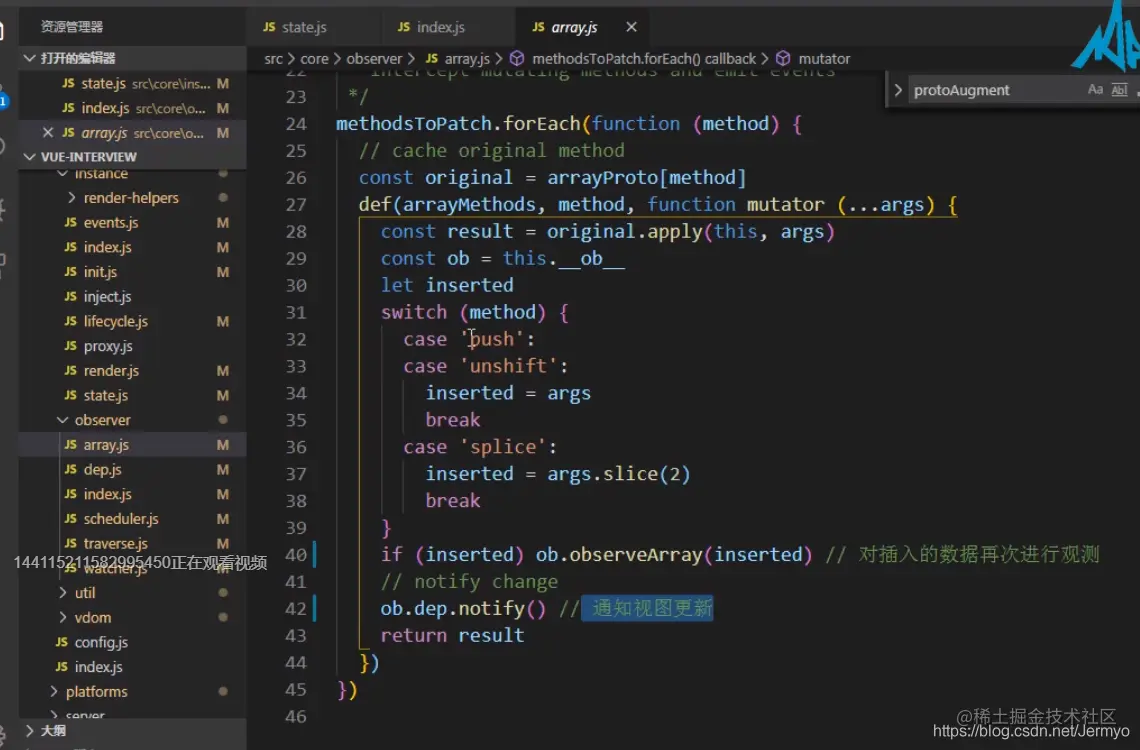The image size is (1140, 750).
Task: Click 'unshift' string on line 33
Action: pos(508,366)
